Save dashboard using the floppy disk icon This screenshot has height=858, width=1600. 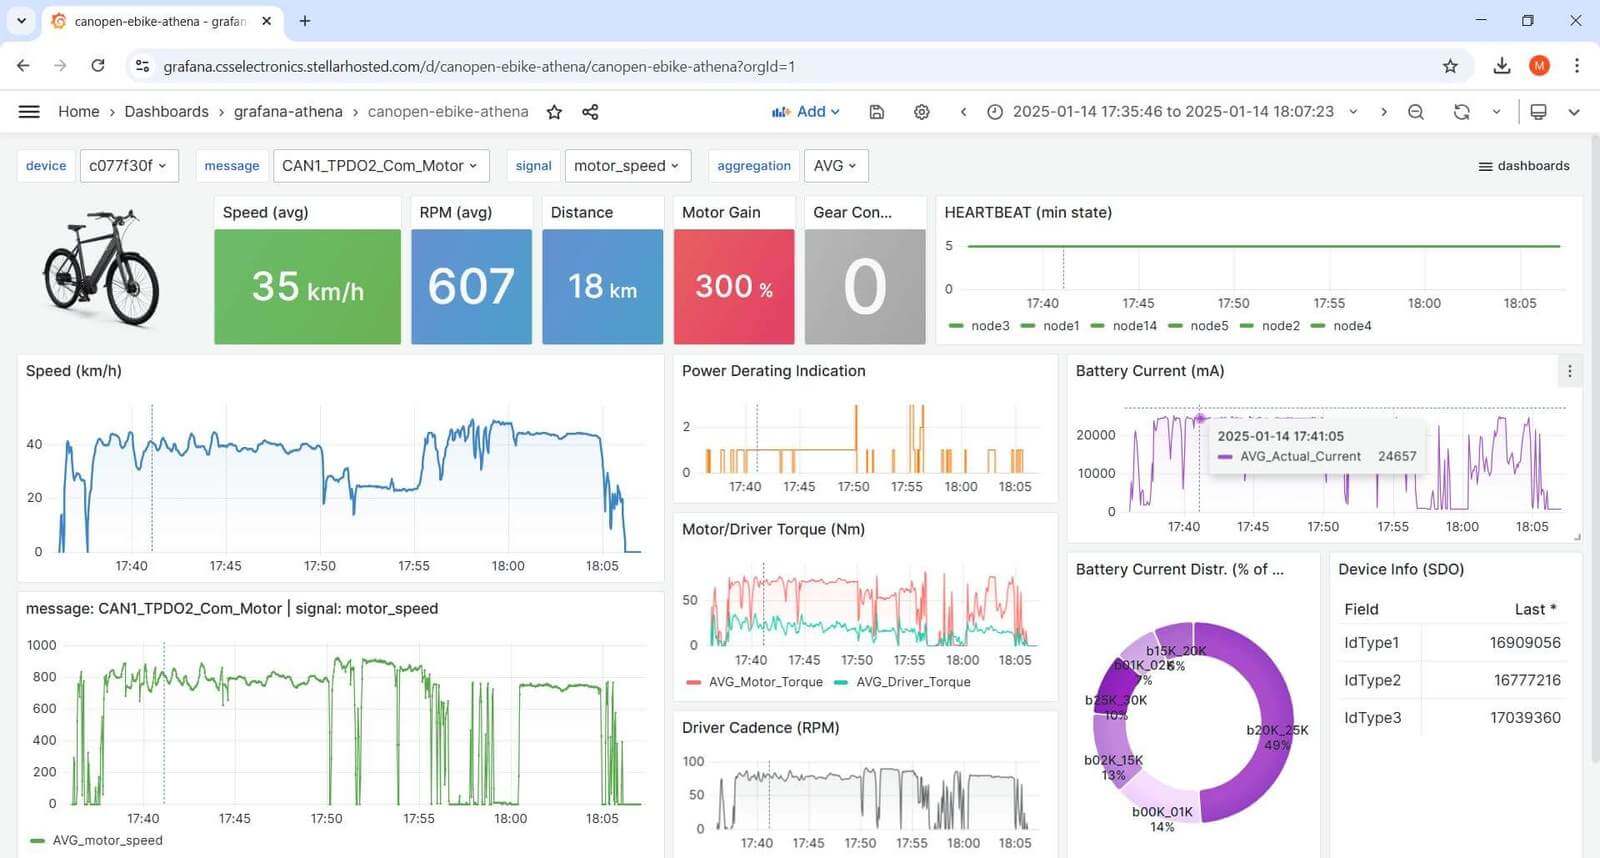(877, 112)
